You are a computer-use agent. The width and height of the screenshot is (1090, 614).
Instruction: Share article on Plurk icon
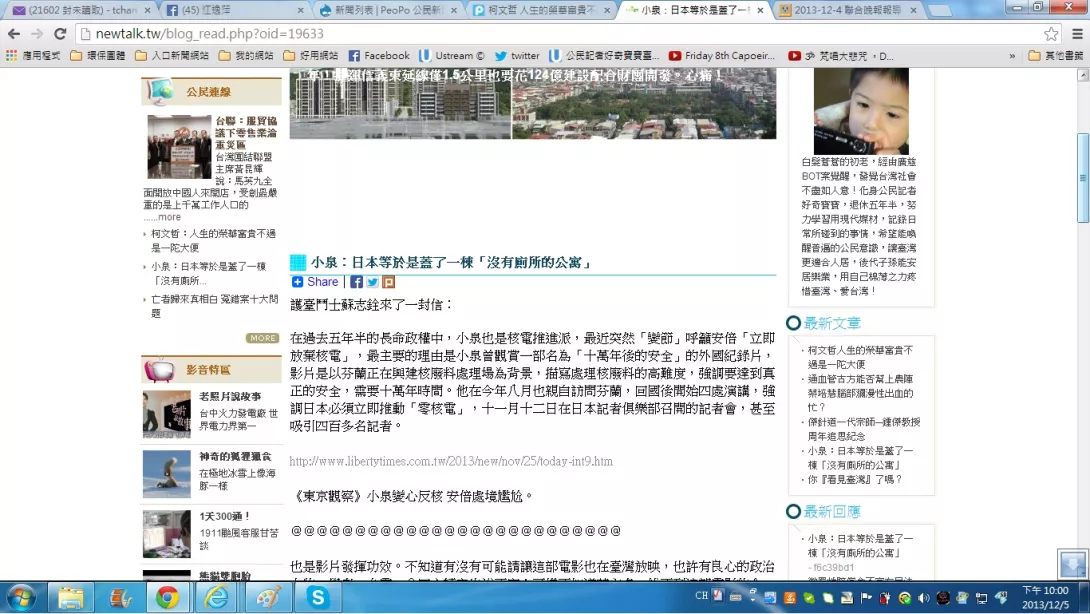(x=389, y=282)
